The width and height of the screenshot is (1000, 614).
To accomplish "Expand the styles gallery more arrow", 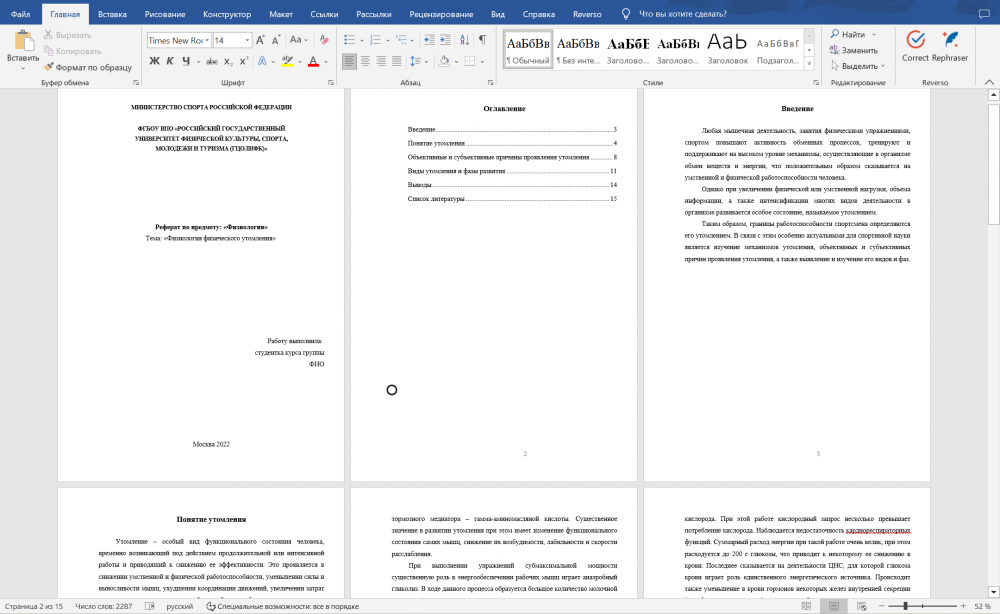I will pyautogui.click(x=809, y=64).
